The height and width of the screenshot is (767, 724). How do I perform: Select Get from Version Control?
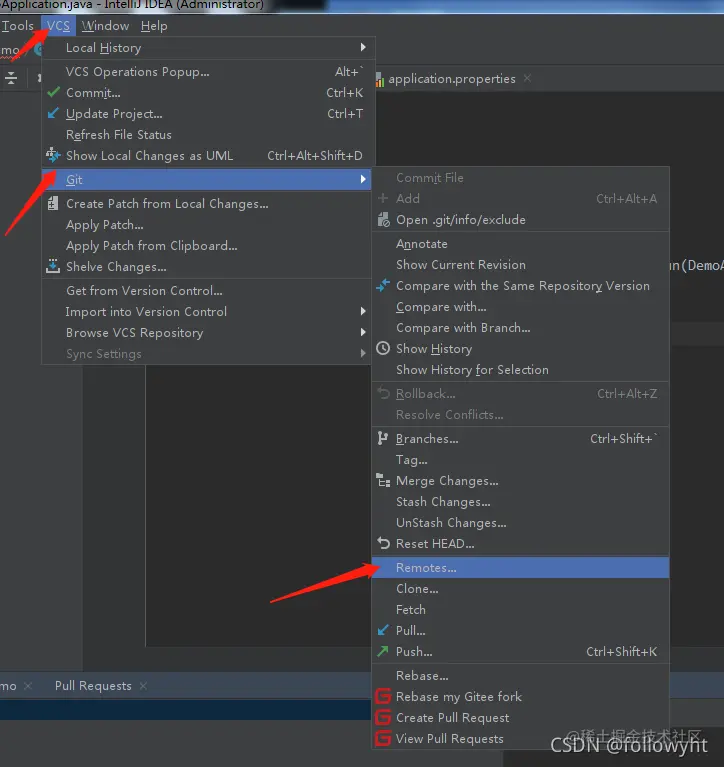pos(208,291)
